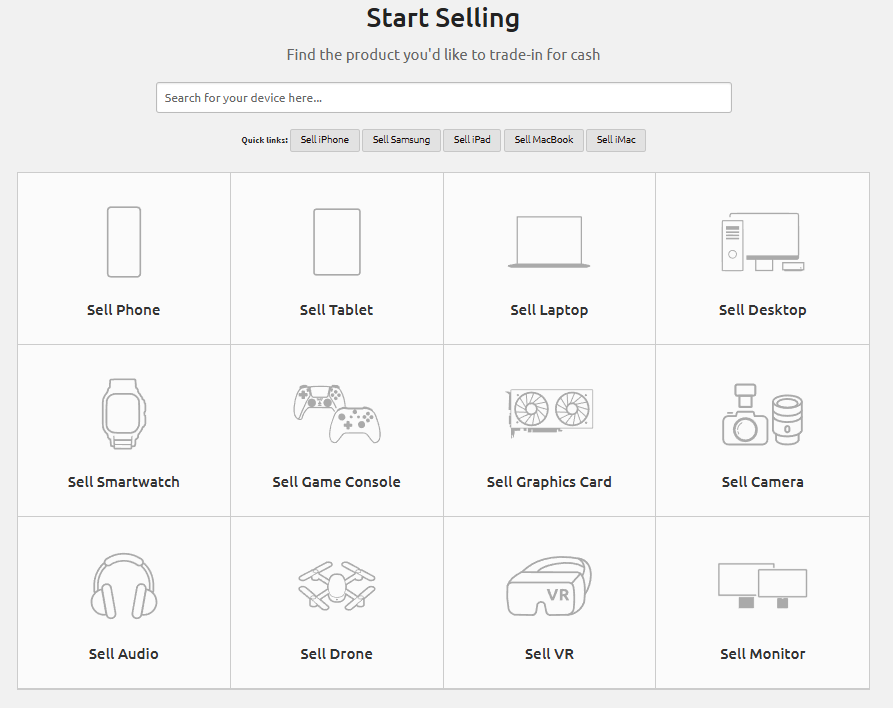The width and height of the screenshot is (893, 708).
Task: Click the dual monitor icon
Action: [x=762, y=584]
